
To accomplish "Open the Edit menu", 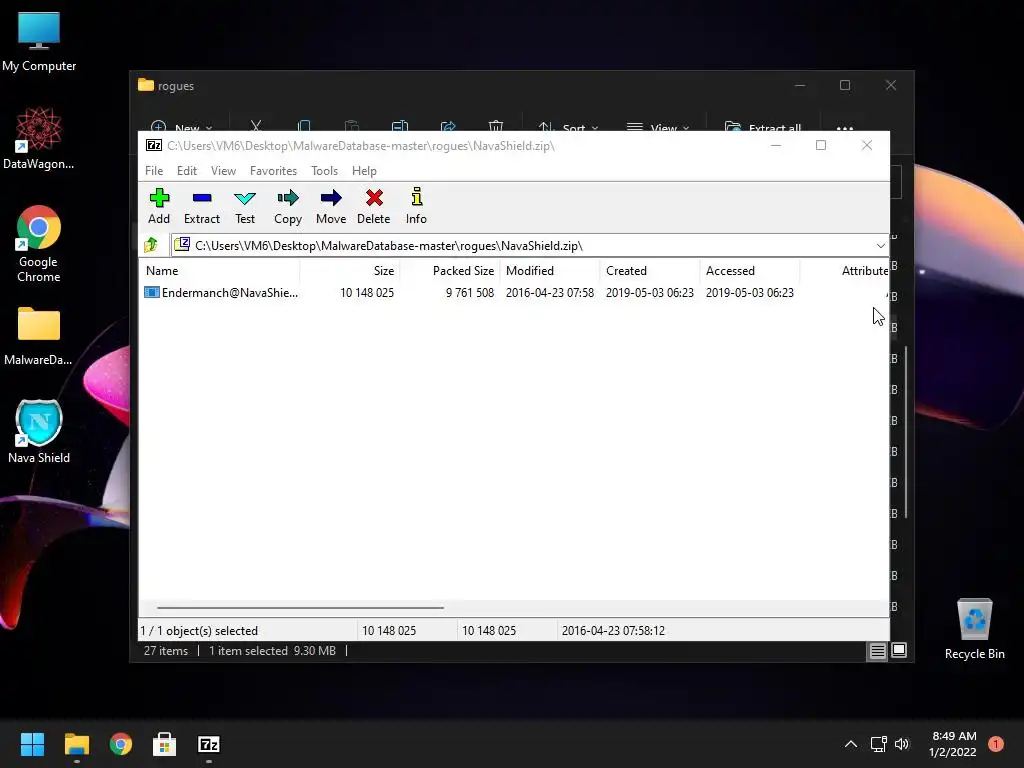I will click(x=187, y=170).
